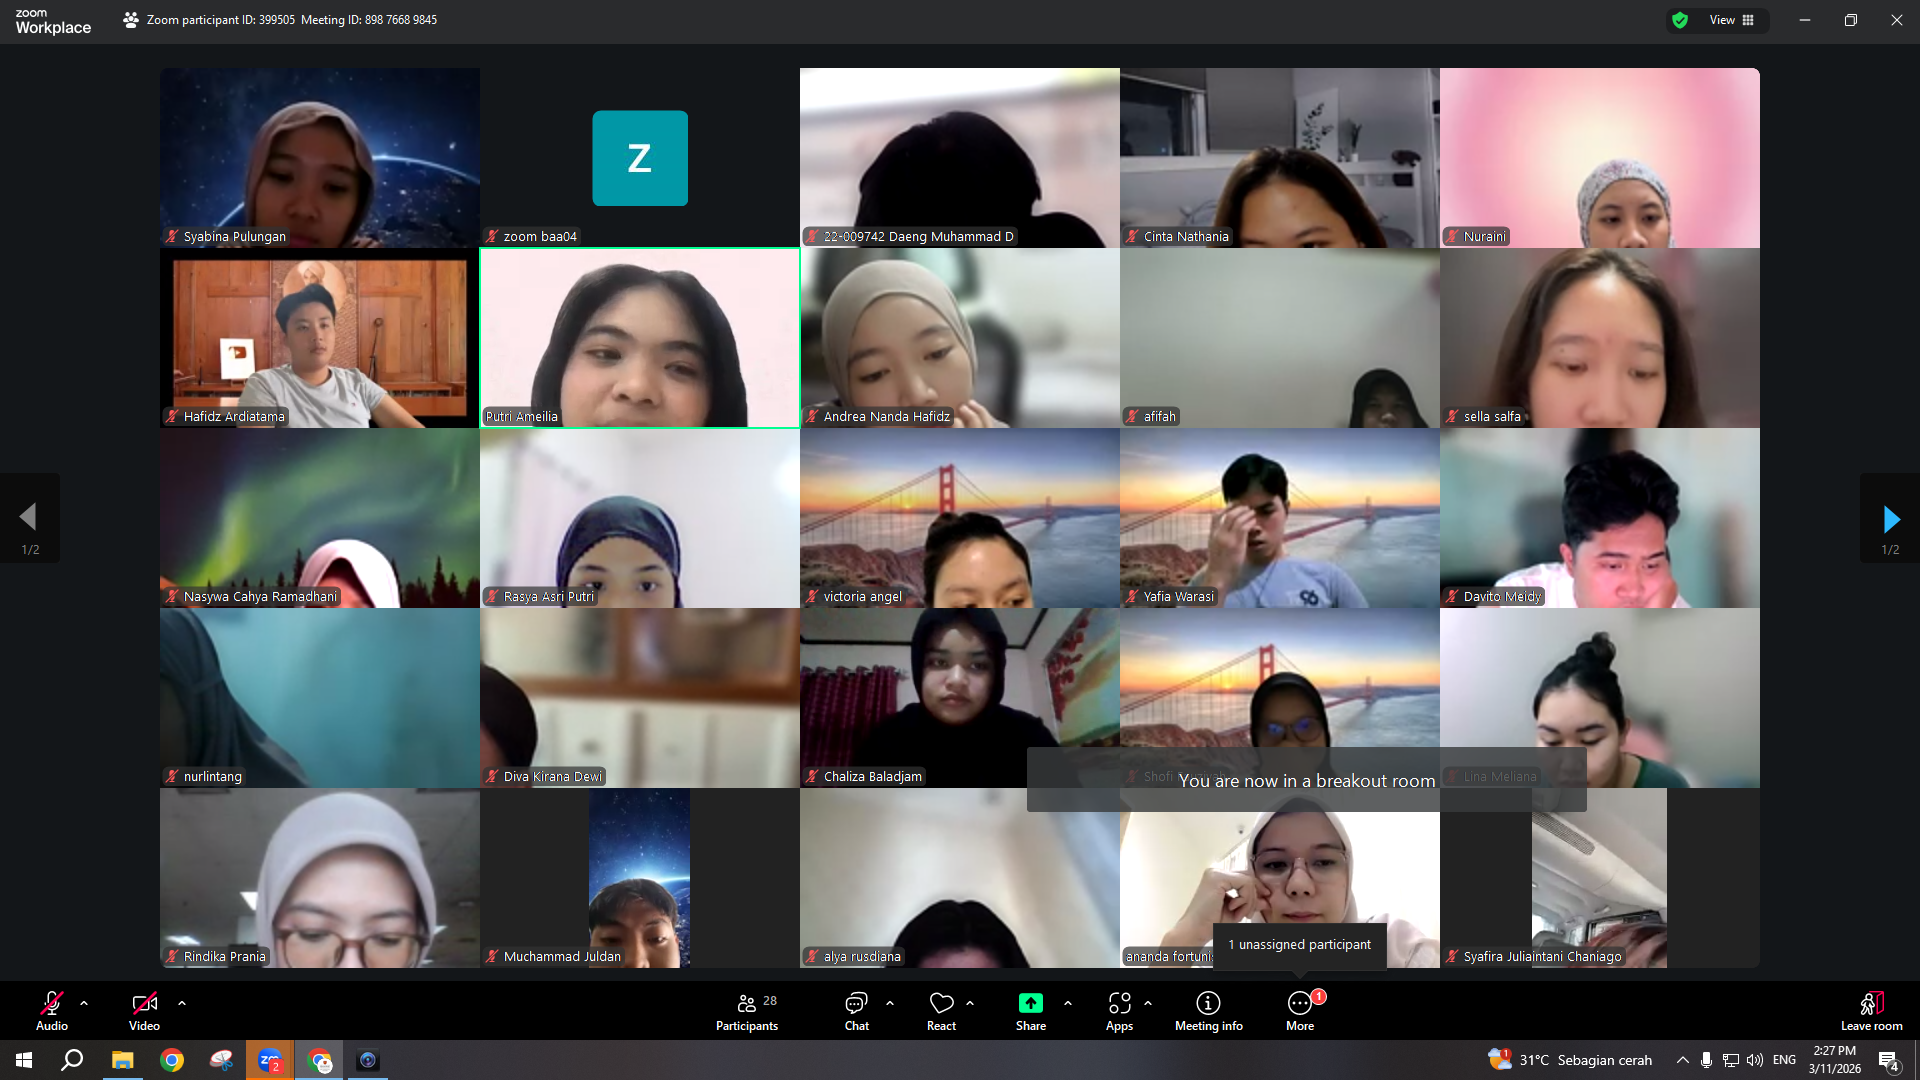The height and width of the screenshot is (1080, 1920).
Task: Expand reaction options arrow beside React
Action: click(970, 1003)
